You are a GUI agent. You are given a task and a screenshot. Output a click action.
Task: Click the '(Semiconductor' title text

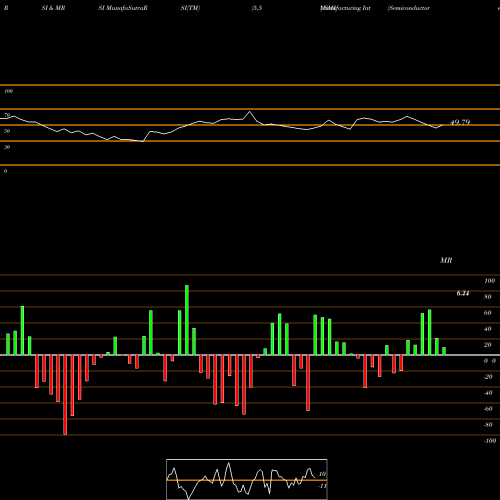point(408,8)
